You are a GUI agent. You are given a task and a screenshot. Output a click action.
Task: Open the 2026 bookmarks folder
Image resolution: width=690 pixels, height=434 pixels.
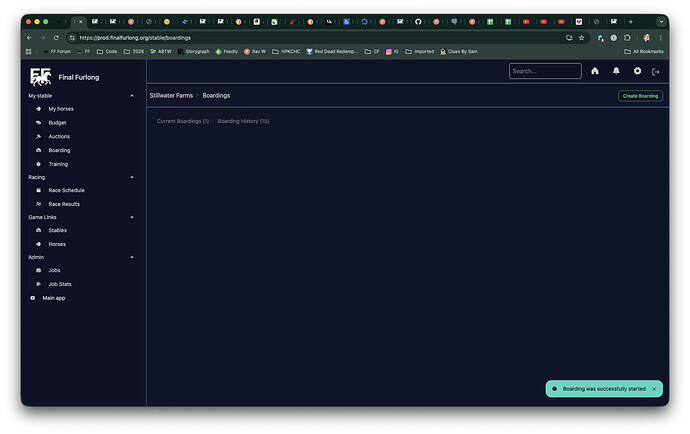[x=134, y=51]
